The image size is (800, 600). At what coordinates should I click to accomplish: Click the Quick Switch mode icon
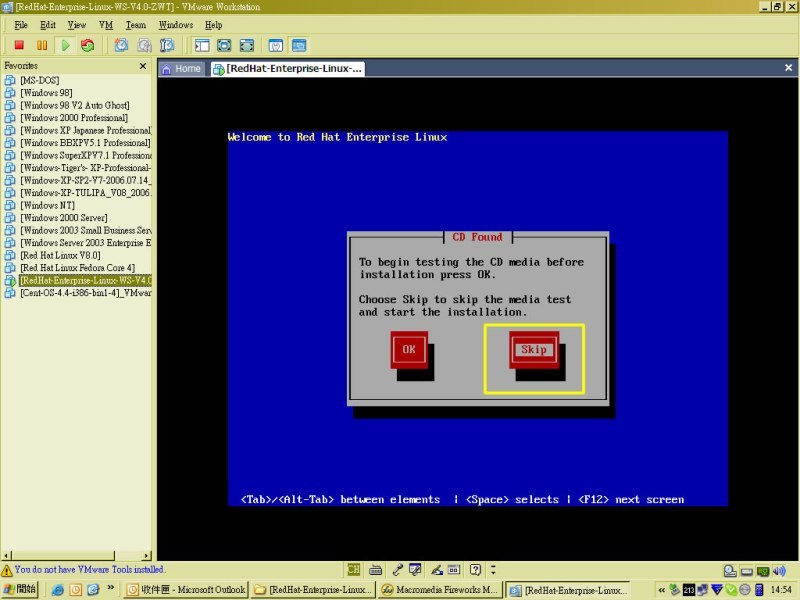coord(224,45)
